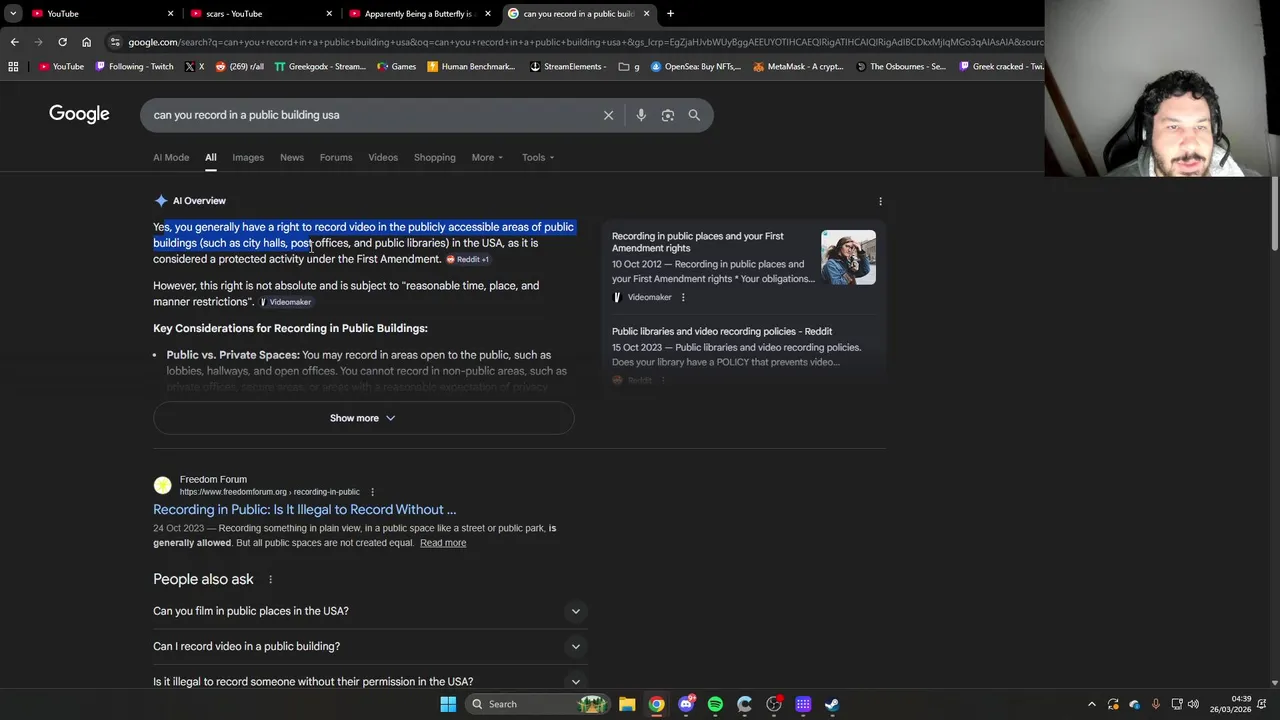Search by image with Google Lens
Screen dimensions: 1280x720
[668, 115]
